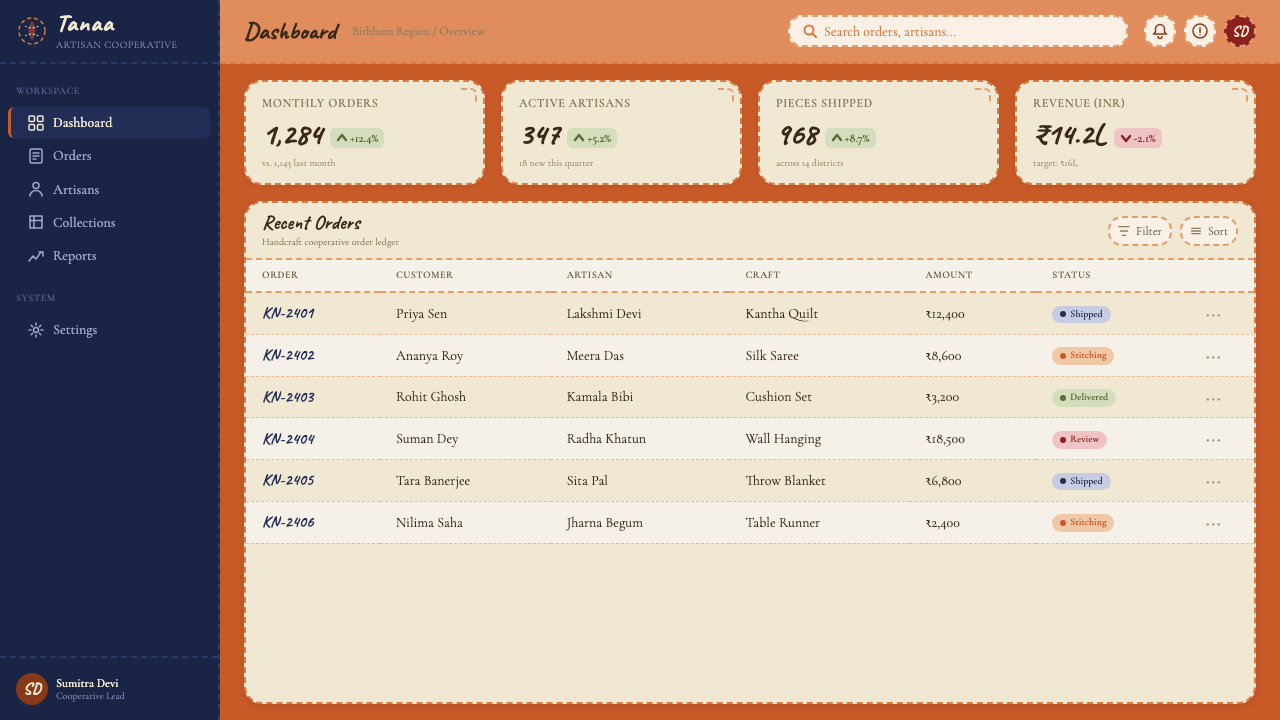The height and width of the screenshot is (720, 1280).
Task: Click the Pieces Shipped +8.7% trend badge
Action: coord(850,138)
